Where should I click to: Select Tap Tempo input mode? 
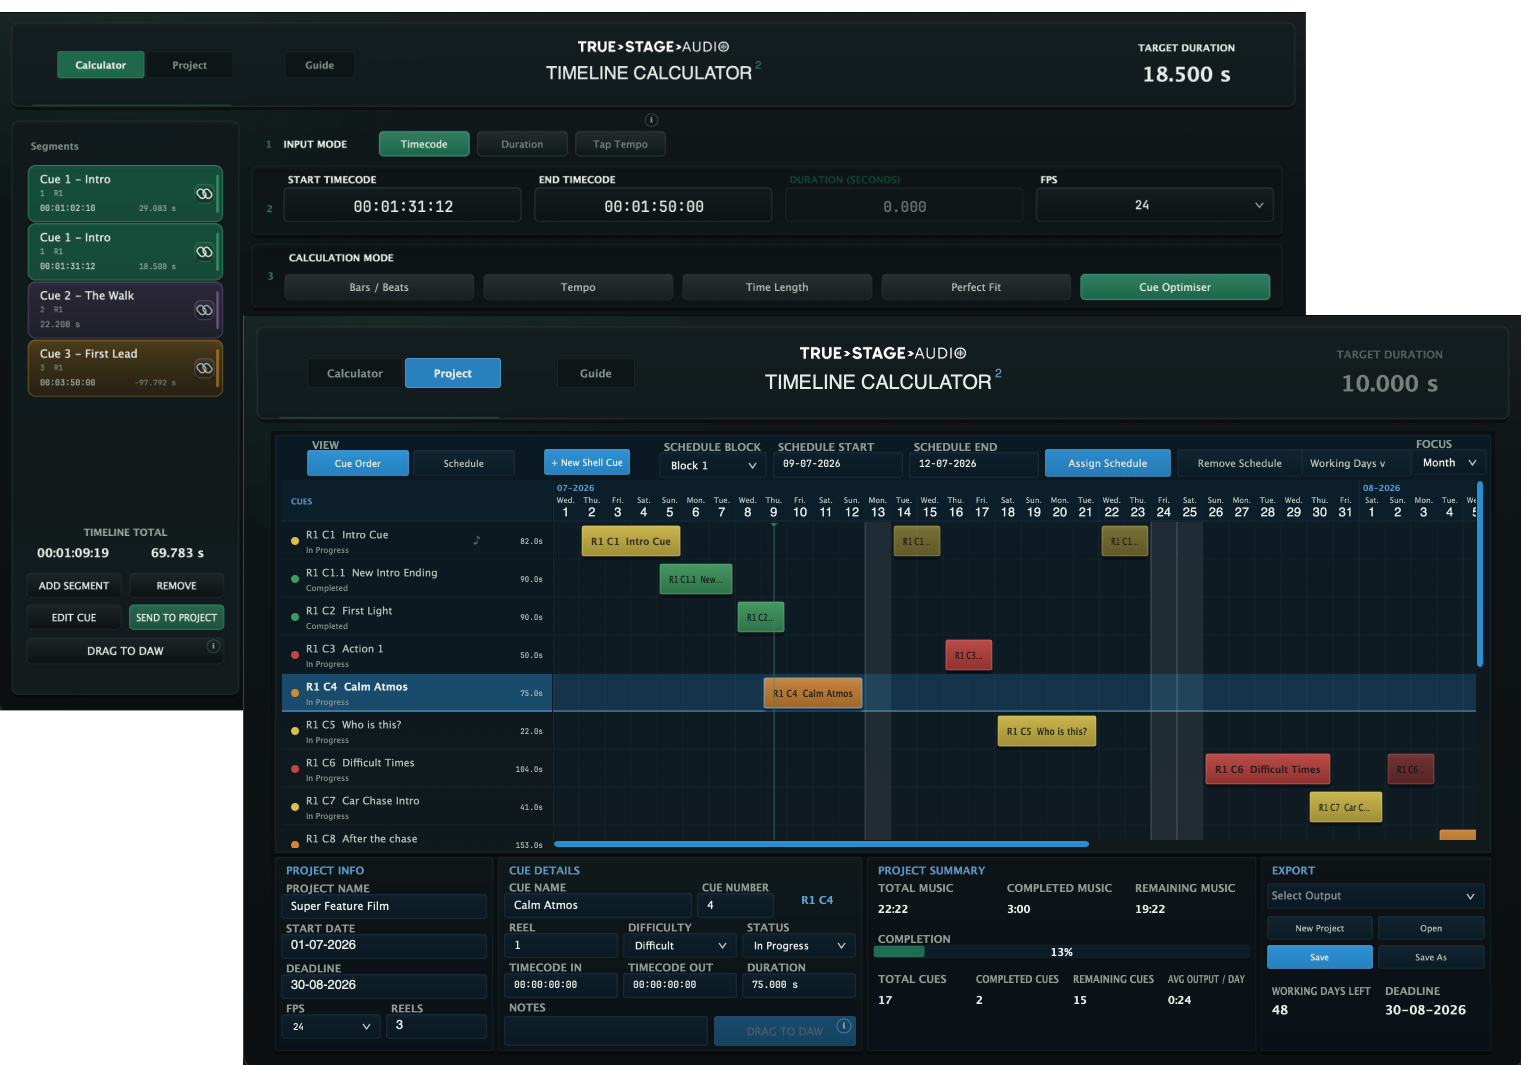[x=620, y=144]
